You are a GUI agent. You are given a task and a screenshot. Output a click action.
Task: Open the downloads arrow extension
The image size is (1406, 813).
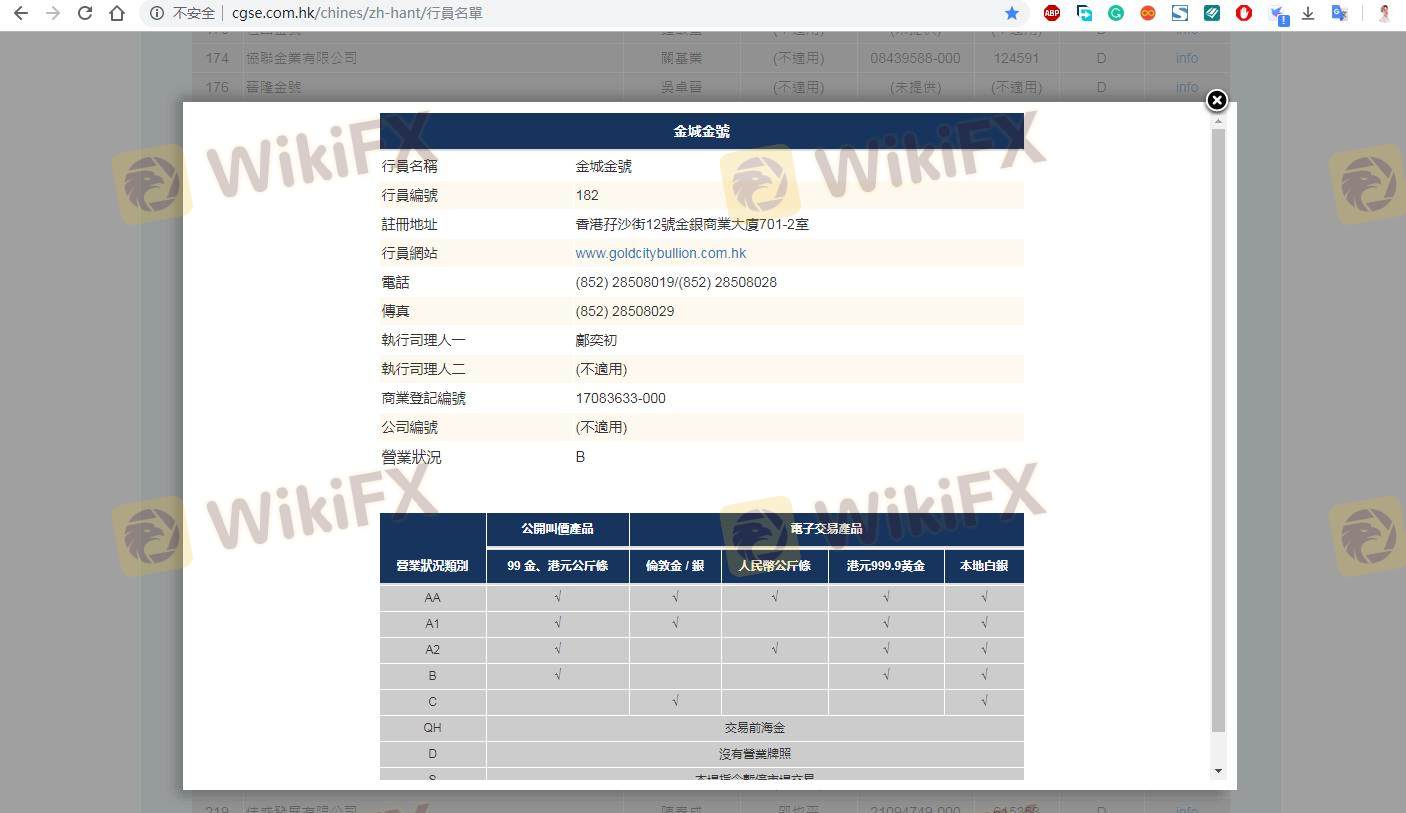1307,13
